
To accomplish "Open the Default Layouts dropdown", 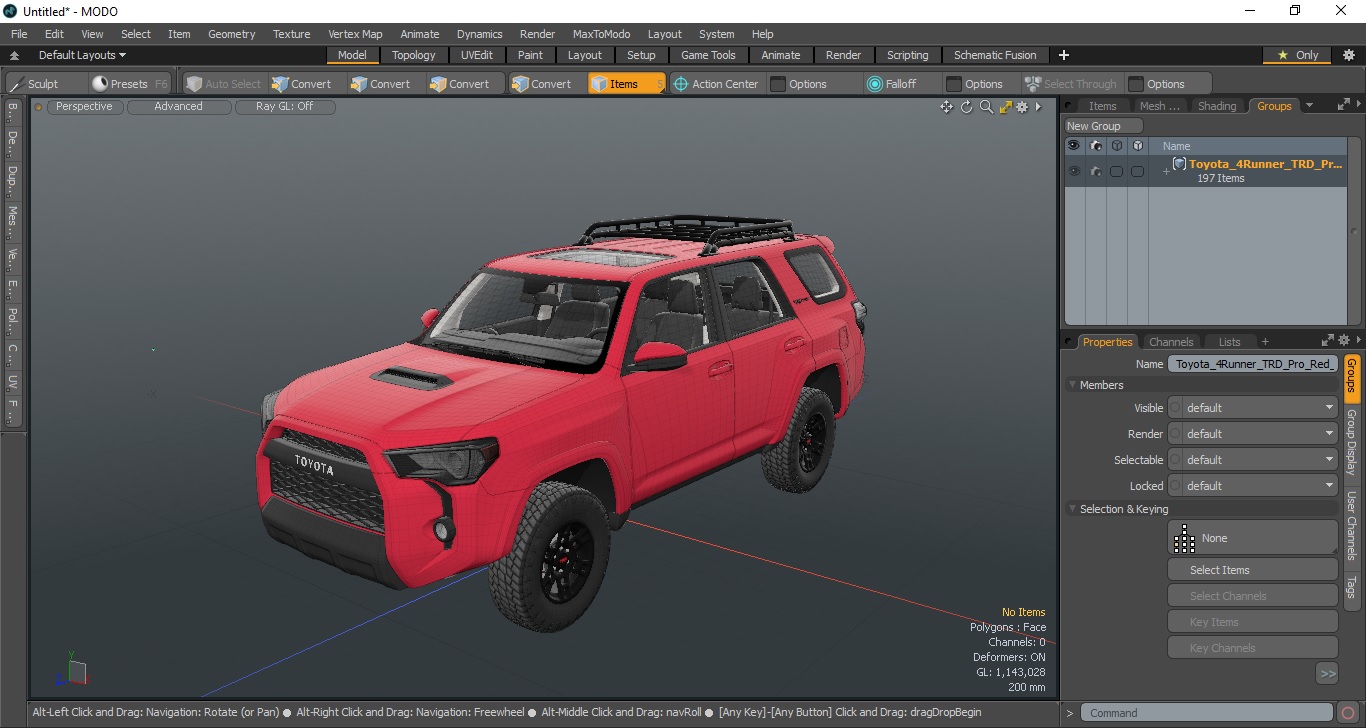I will 82,55.
